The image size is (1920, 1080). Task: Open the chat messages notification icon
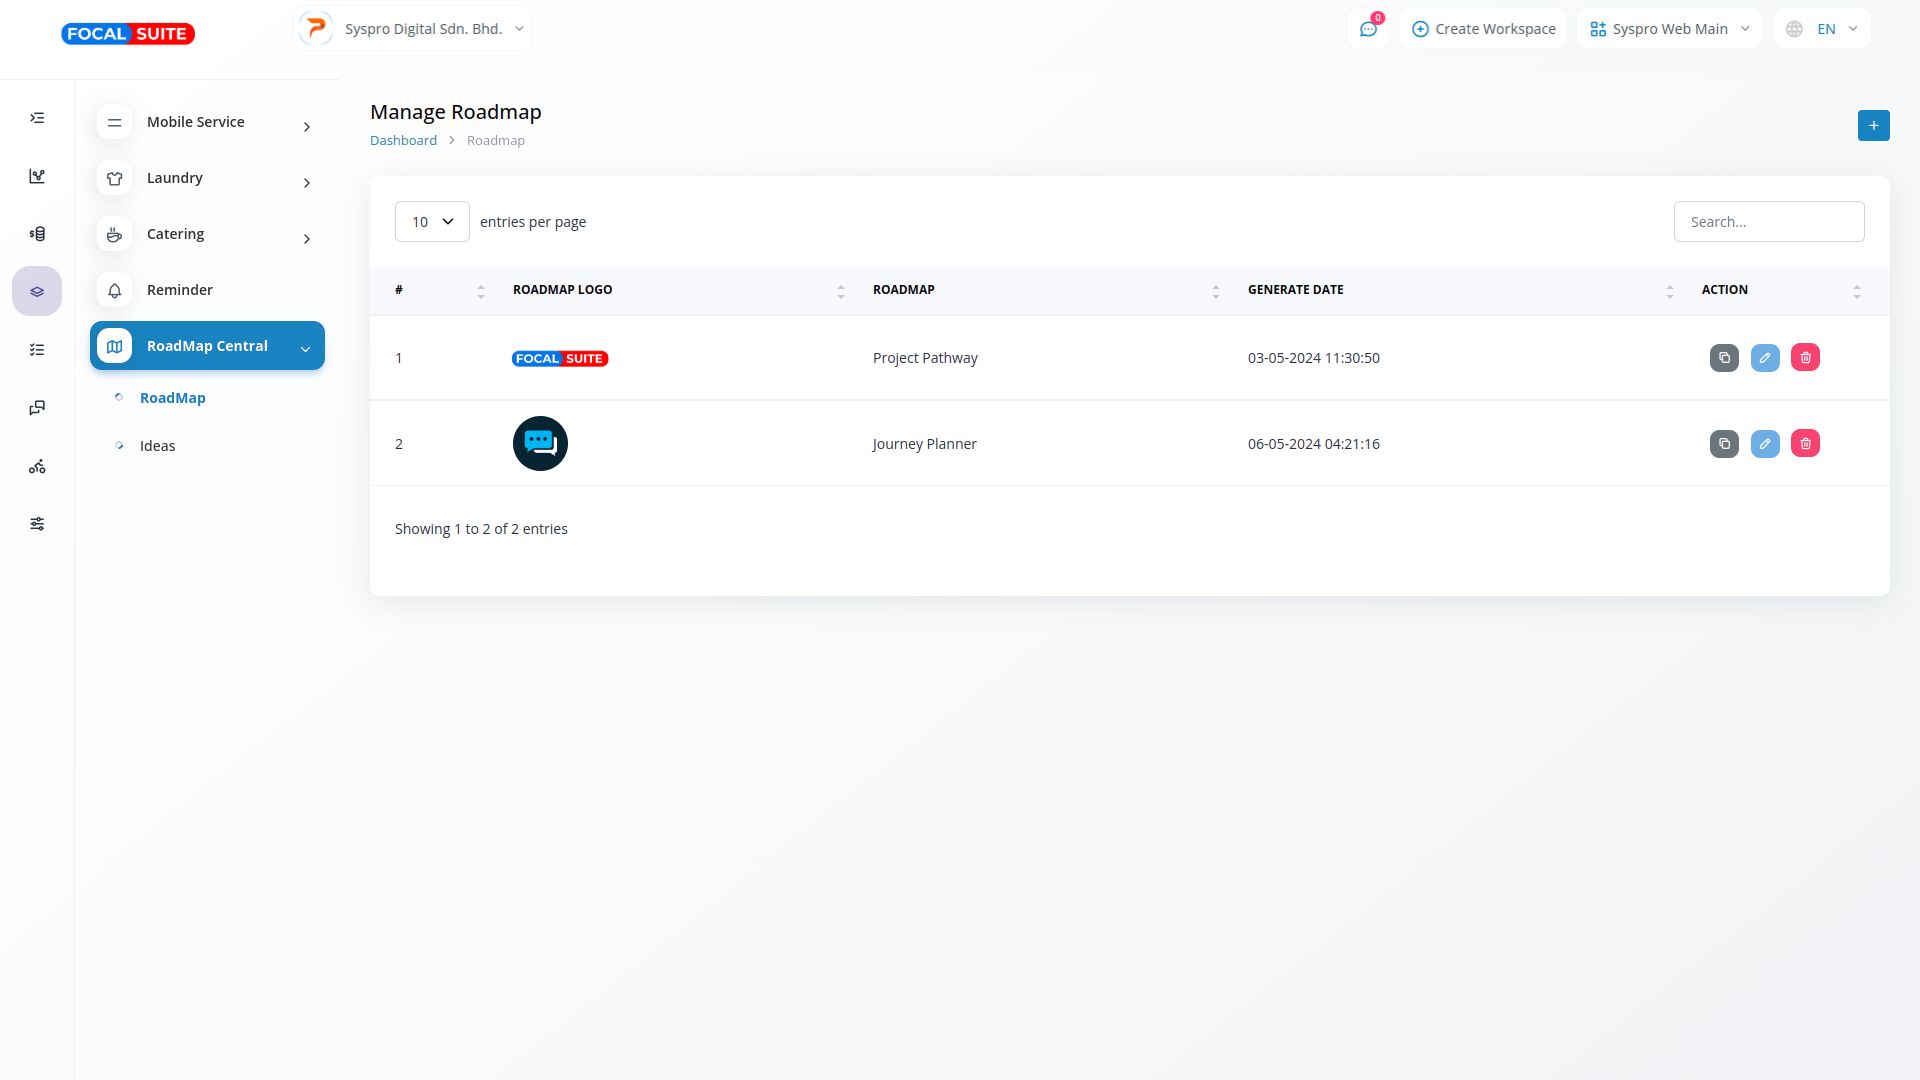pos(1368,29)
